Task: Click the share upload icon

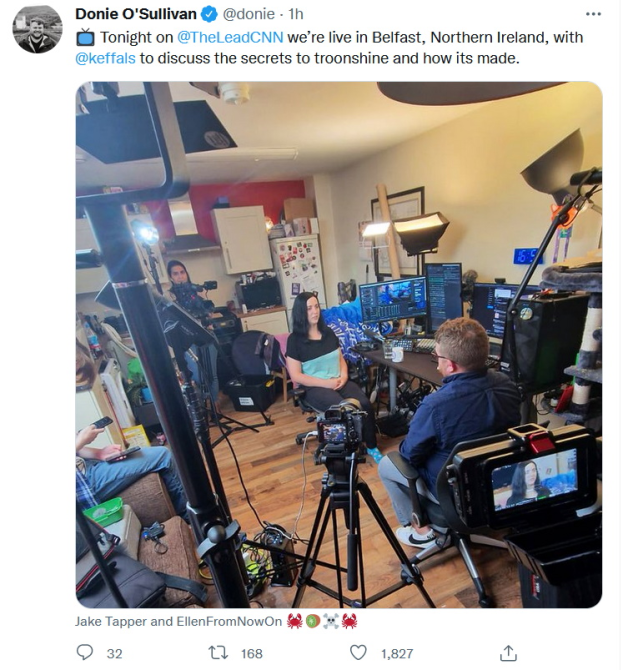Action: (508, 653)
